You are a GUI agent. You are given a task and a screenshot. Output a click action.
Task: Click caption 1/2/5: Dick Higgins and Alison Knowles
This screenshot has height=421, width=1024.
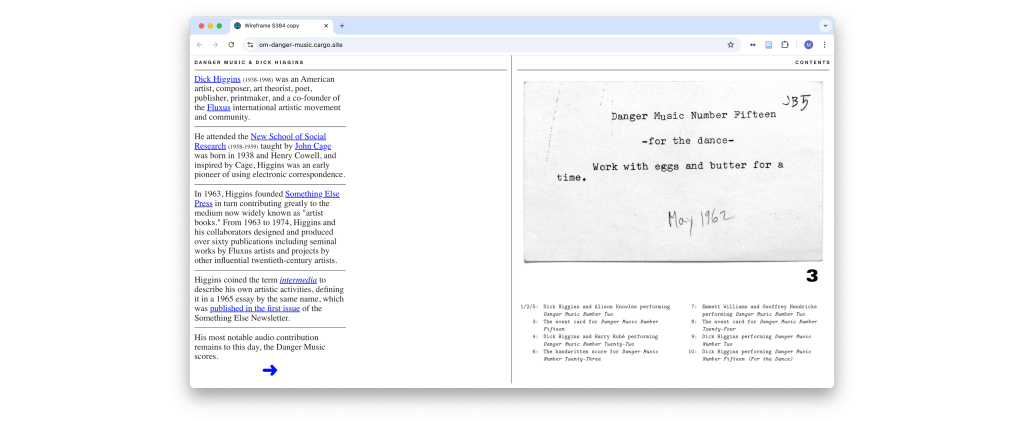click(x=596, y=310)
